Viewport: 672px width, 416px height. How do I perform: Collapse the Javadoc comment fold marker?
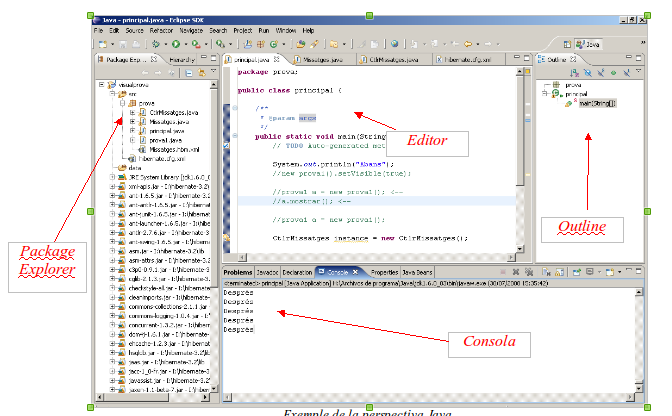[235, 108]
